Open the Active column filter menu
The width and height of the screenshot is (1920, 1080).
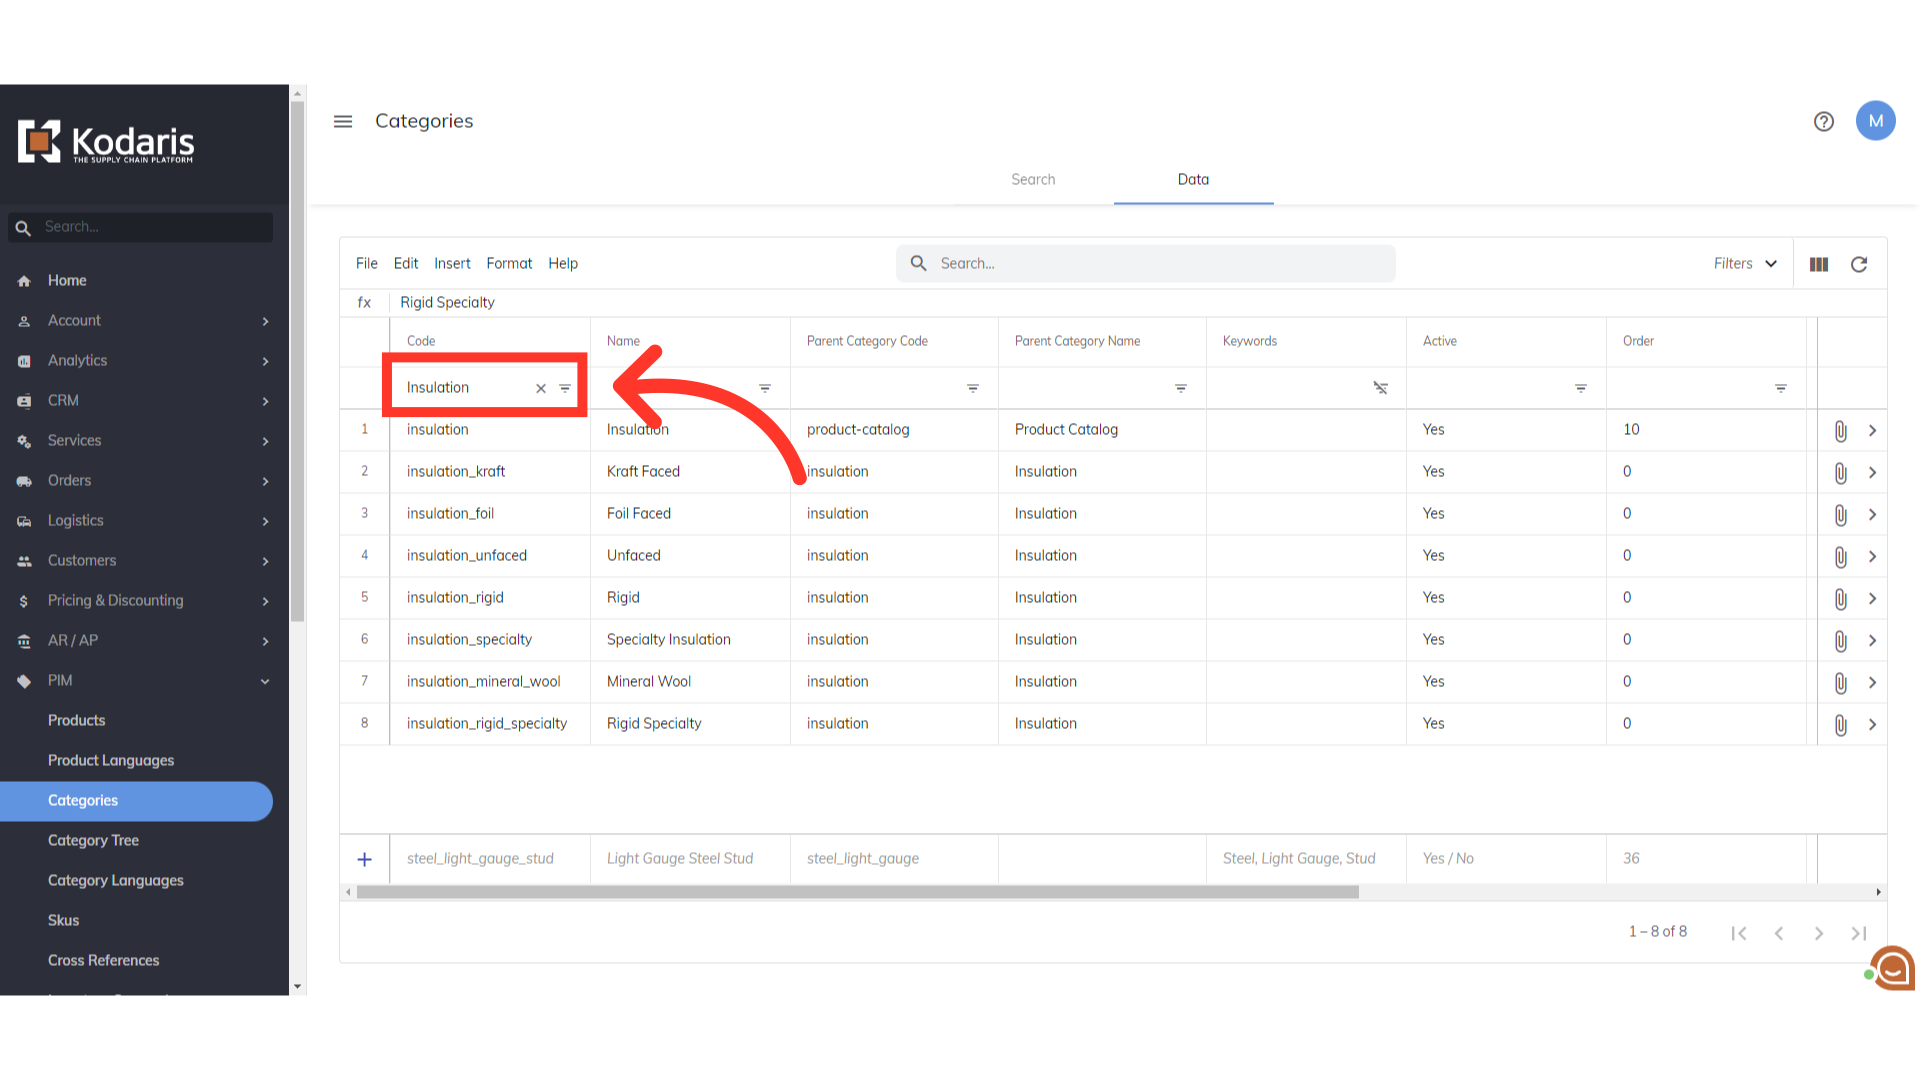point(1581,388)
